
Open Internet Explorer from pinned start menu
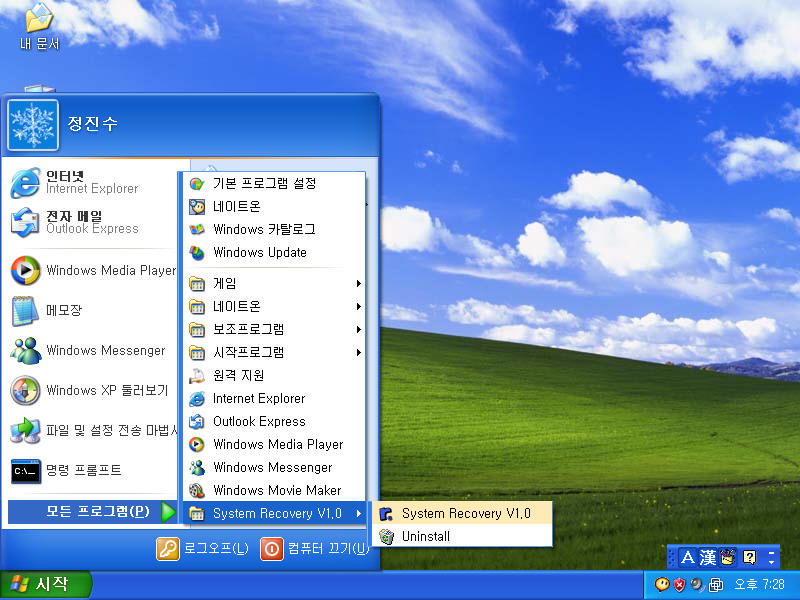coord(92,183)
